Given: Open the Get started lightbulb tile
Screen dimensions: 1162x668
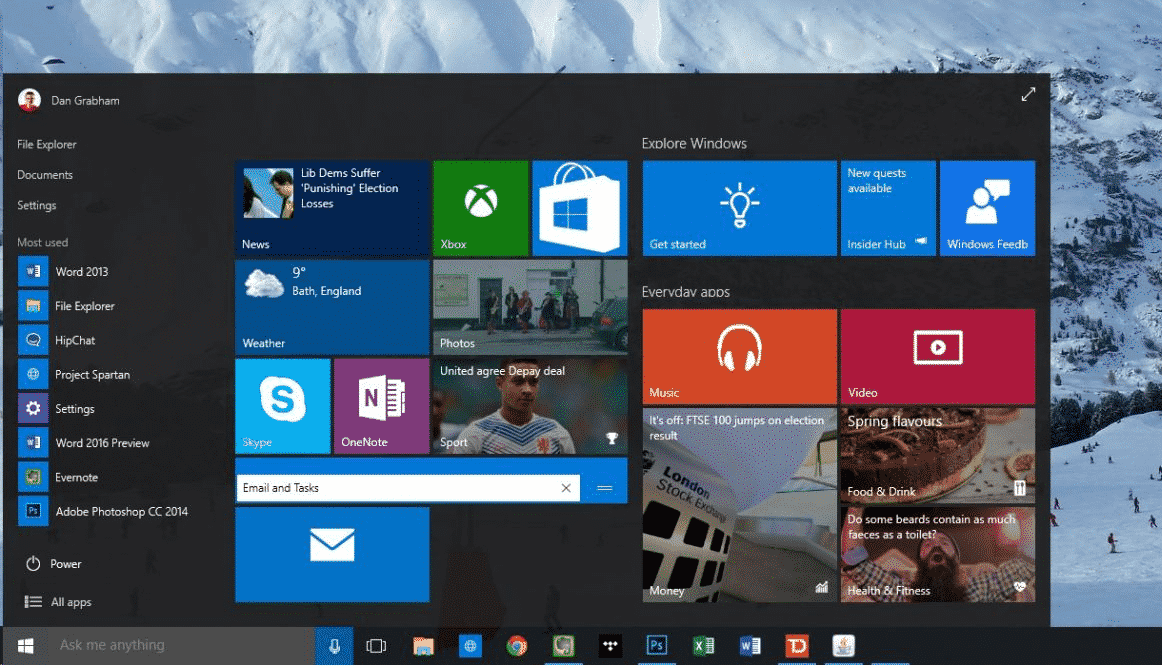Looking at the screenshot, I should pyautogui.click(x=740, y=208).
